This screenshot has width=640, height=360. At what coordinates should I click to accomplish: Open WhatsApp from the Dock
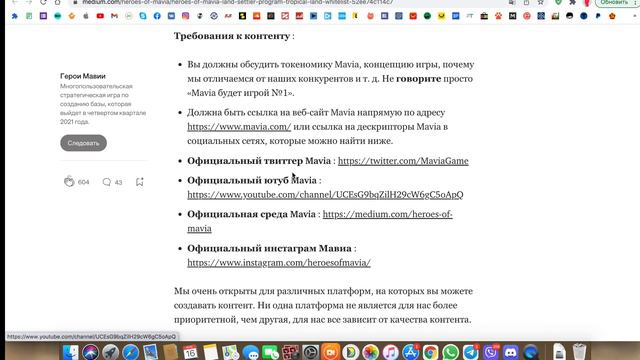tap(451, 352)
